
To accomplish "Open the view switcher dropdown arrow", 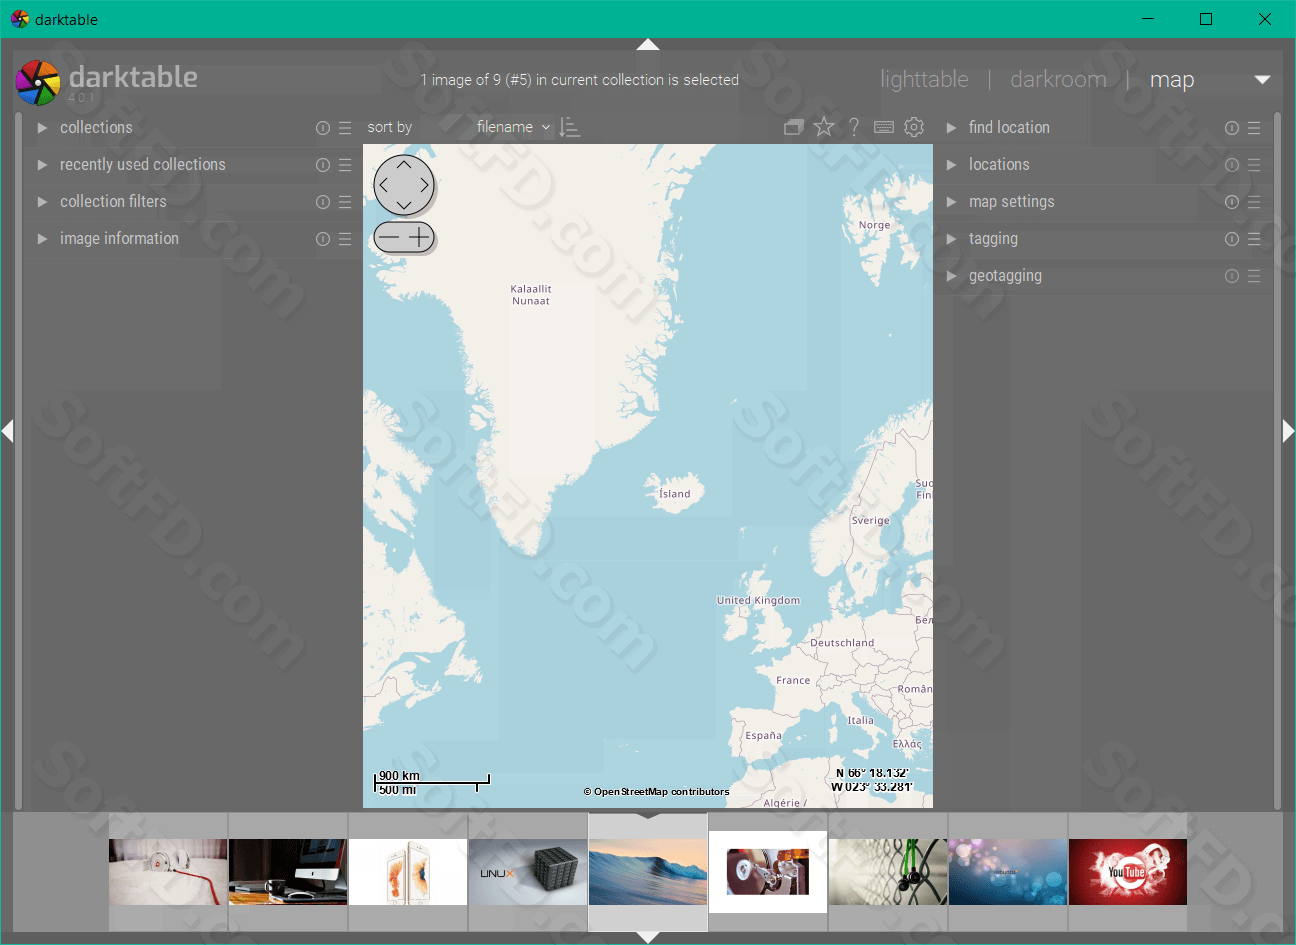I will point(1263,80).
